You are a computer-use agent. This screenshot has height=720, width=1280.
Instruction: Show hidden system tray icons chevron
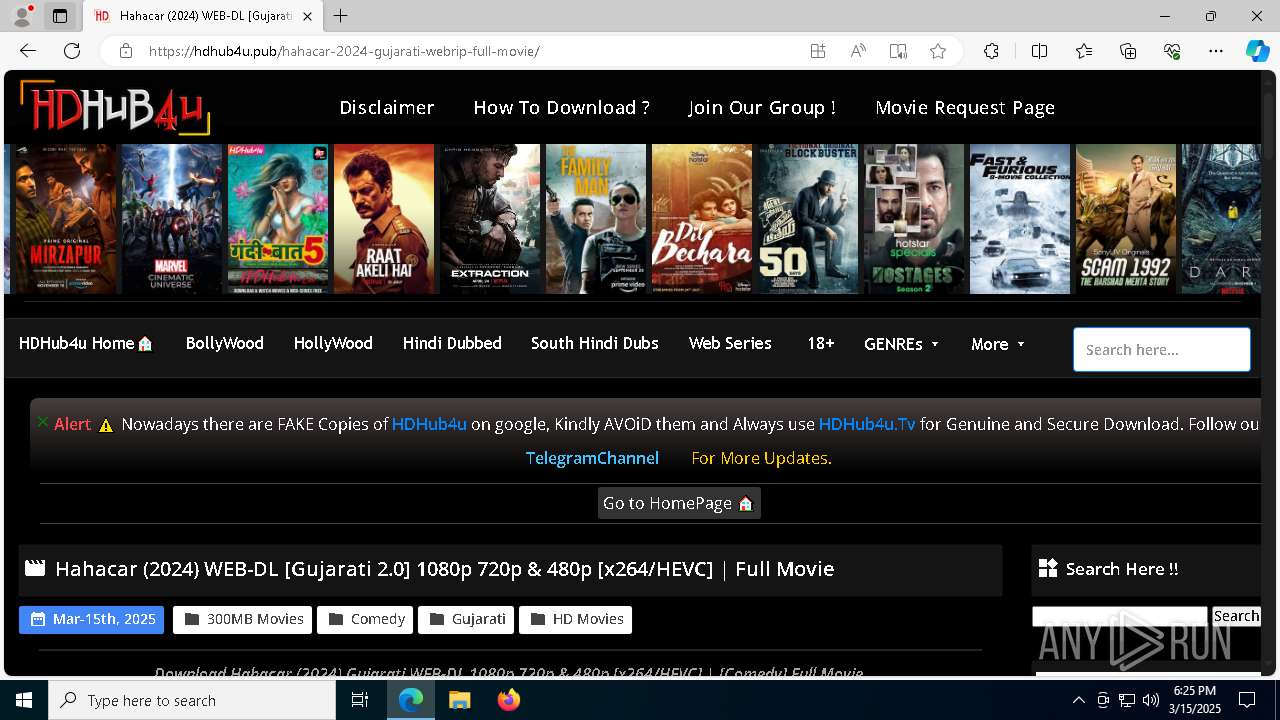(x=1078, y=700)
